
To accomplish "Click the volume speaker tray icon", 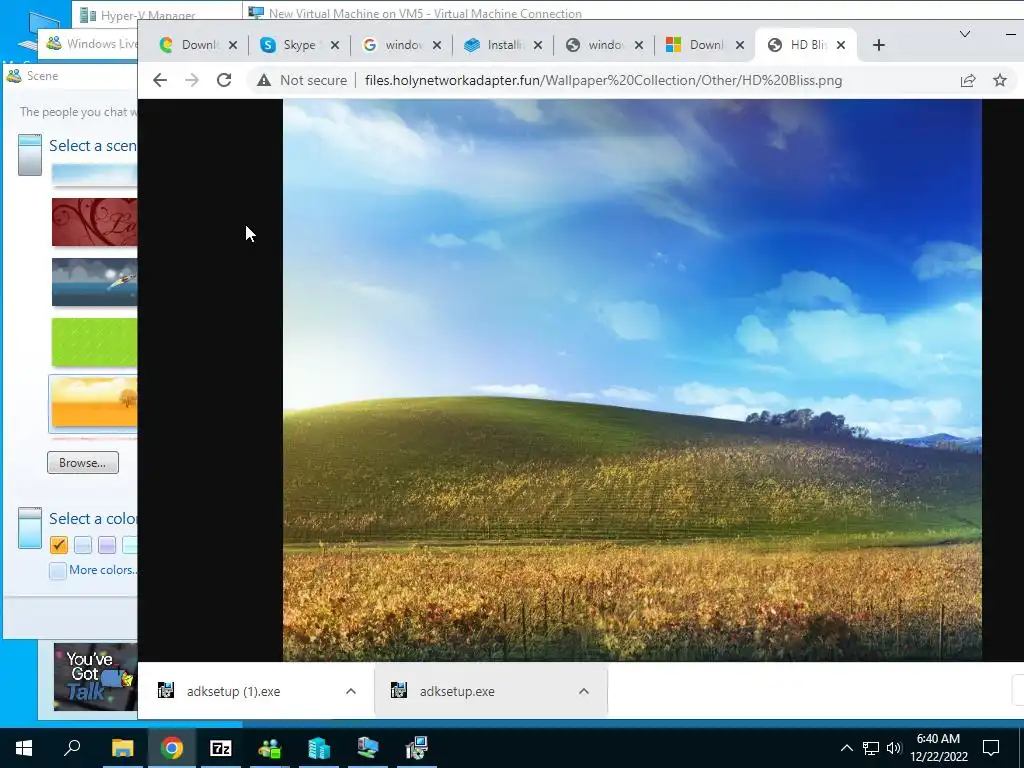I will tap(893, 748).
